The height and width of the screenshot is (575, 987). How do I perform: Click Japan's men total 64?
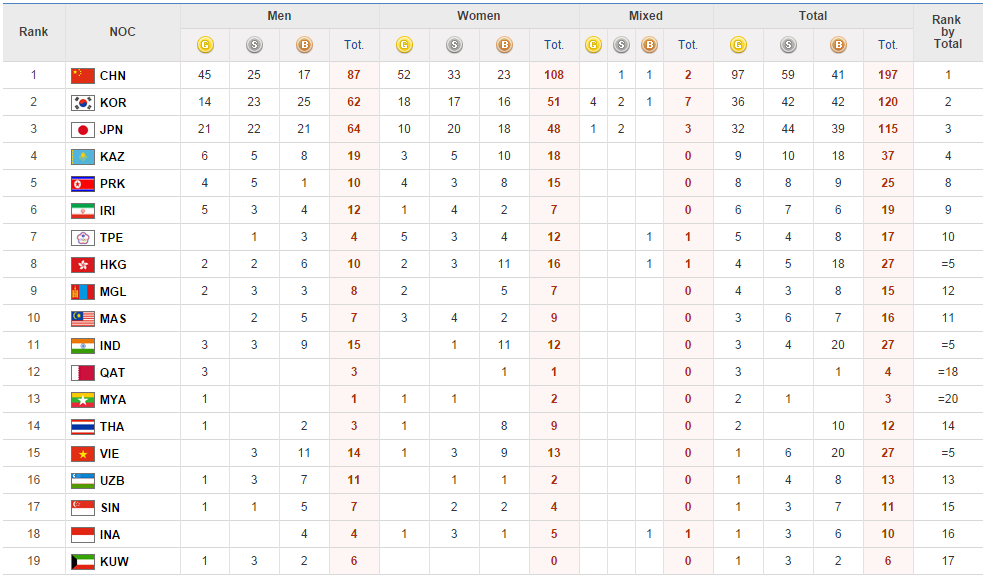pos(354,130)
